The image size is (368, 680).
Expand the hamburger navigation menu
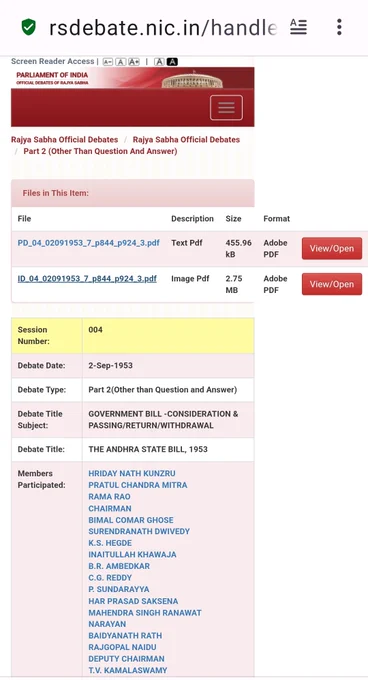(226, 108)
